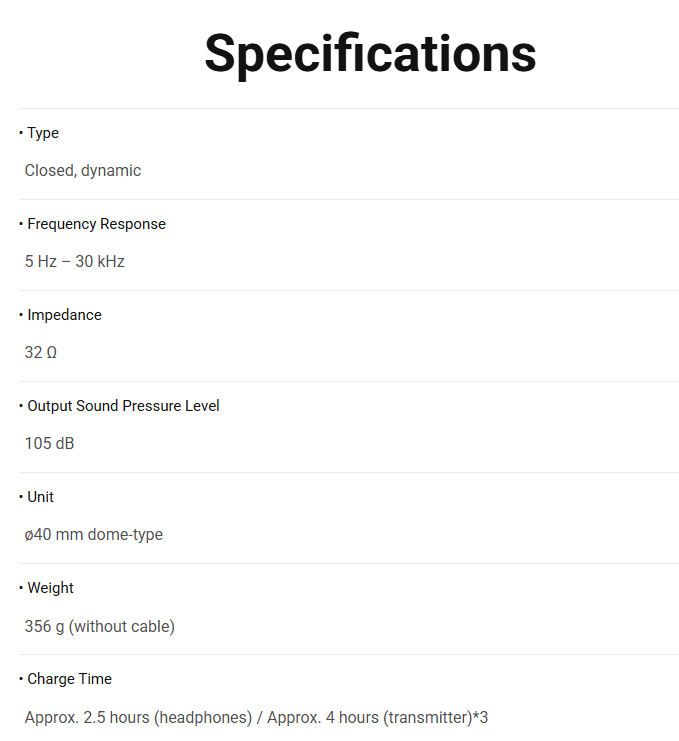Image resolution: width=679 pixels, height=741 pixels.
Task: Click the Specifications page heading
Action: (x=370, y=54)
